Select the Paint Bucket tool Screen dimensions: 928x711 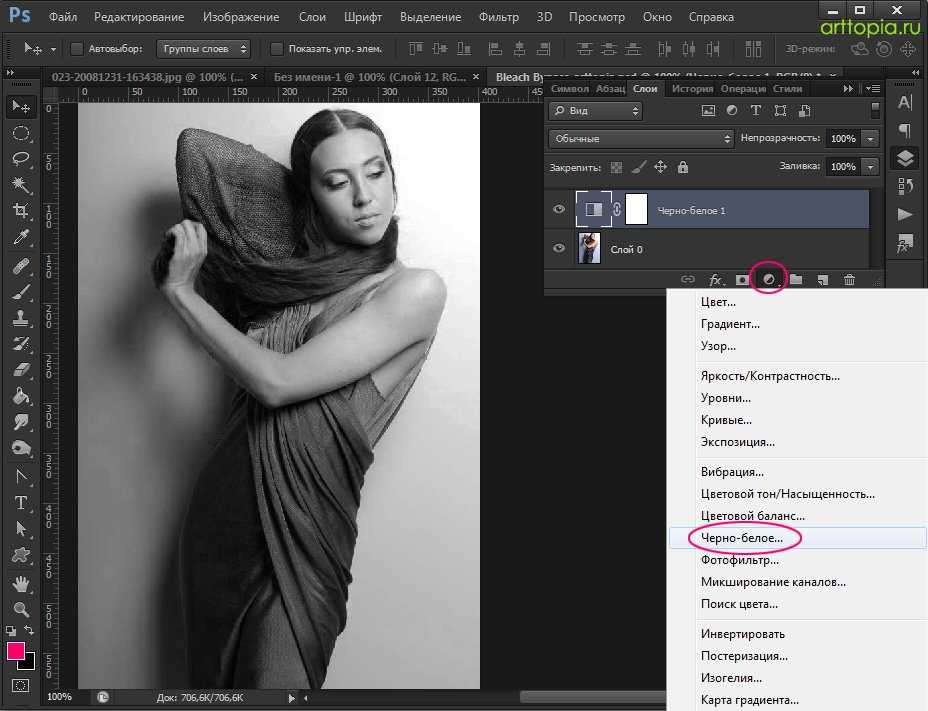pos(21,396)
